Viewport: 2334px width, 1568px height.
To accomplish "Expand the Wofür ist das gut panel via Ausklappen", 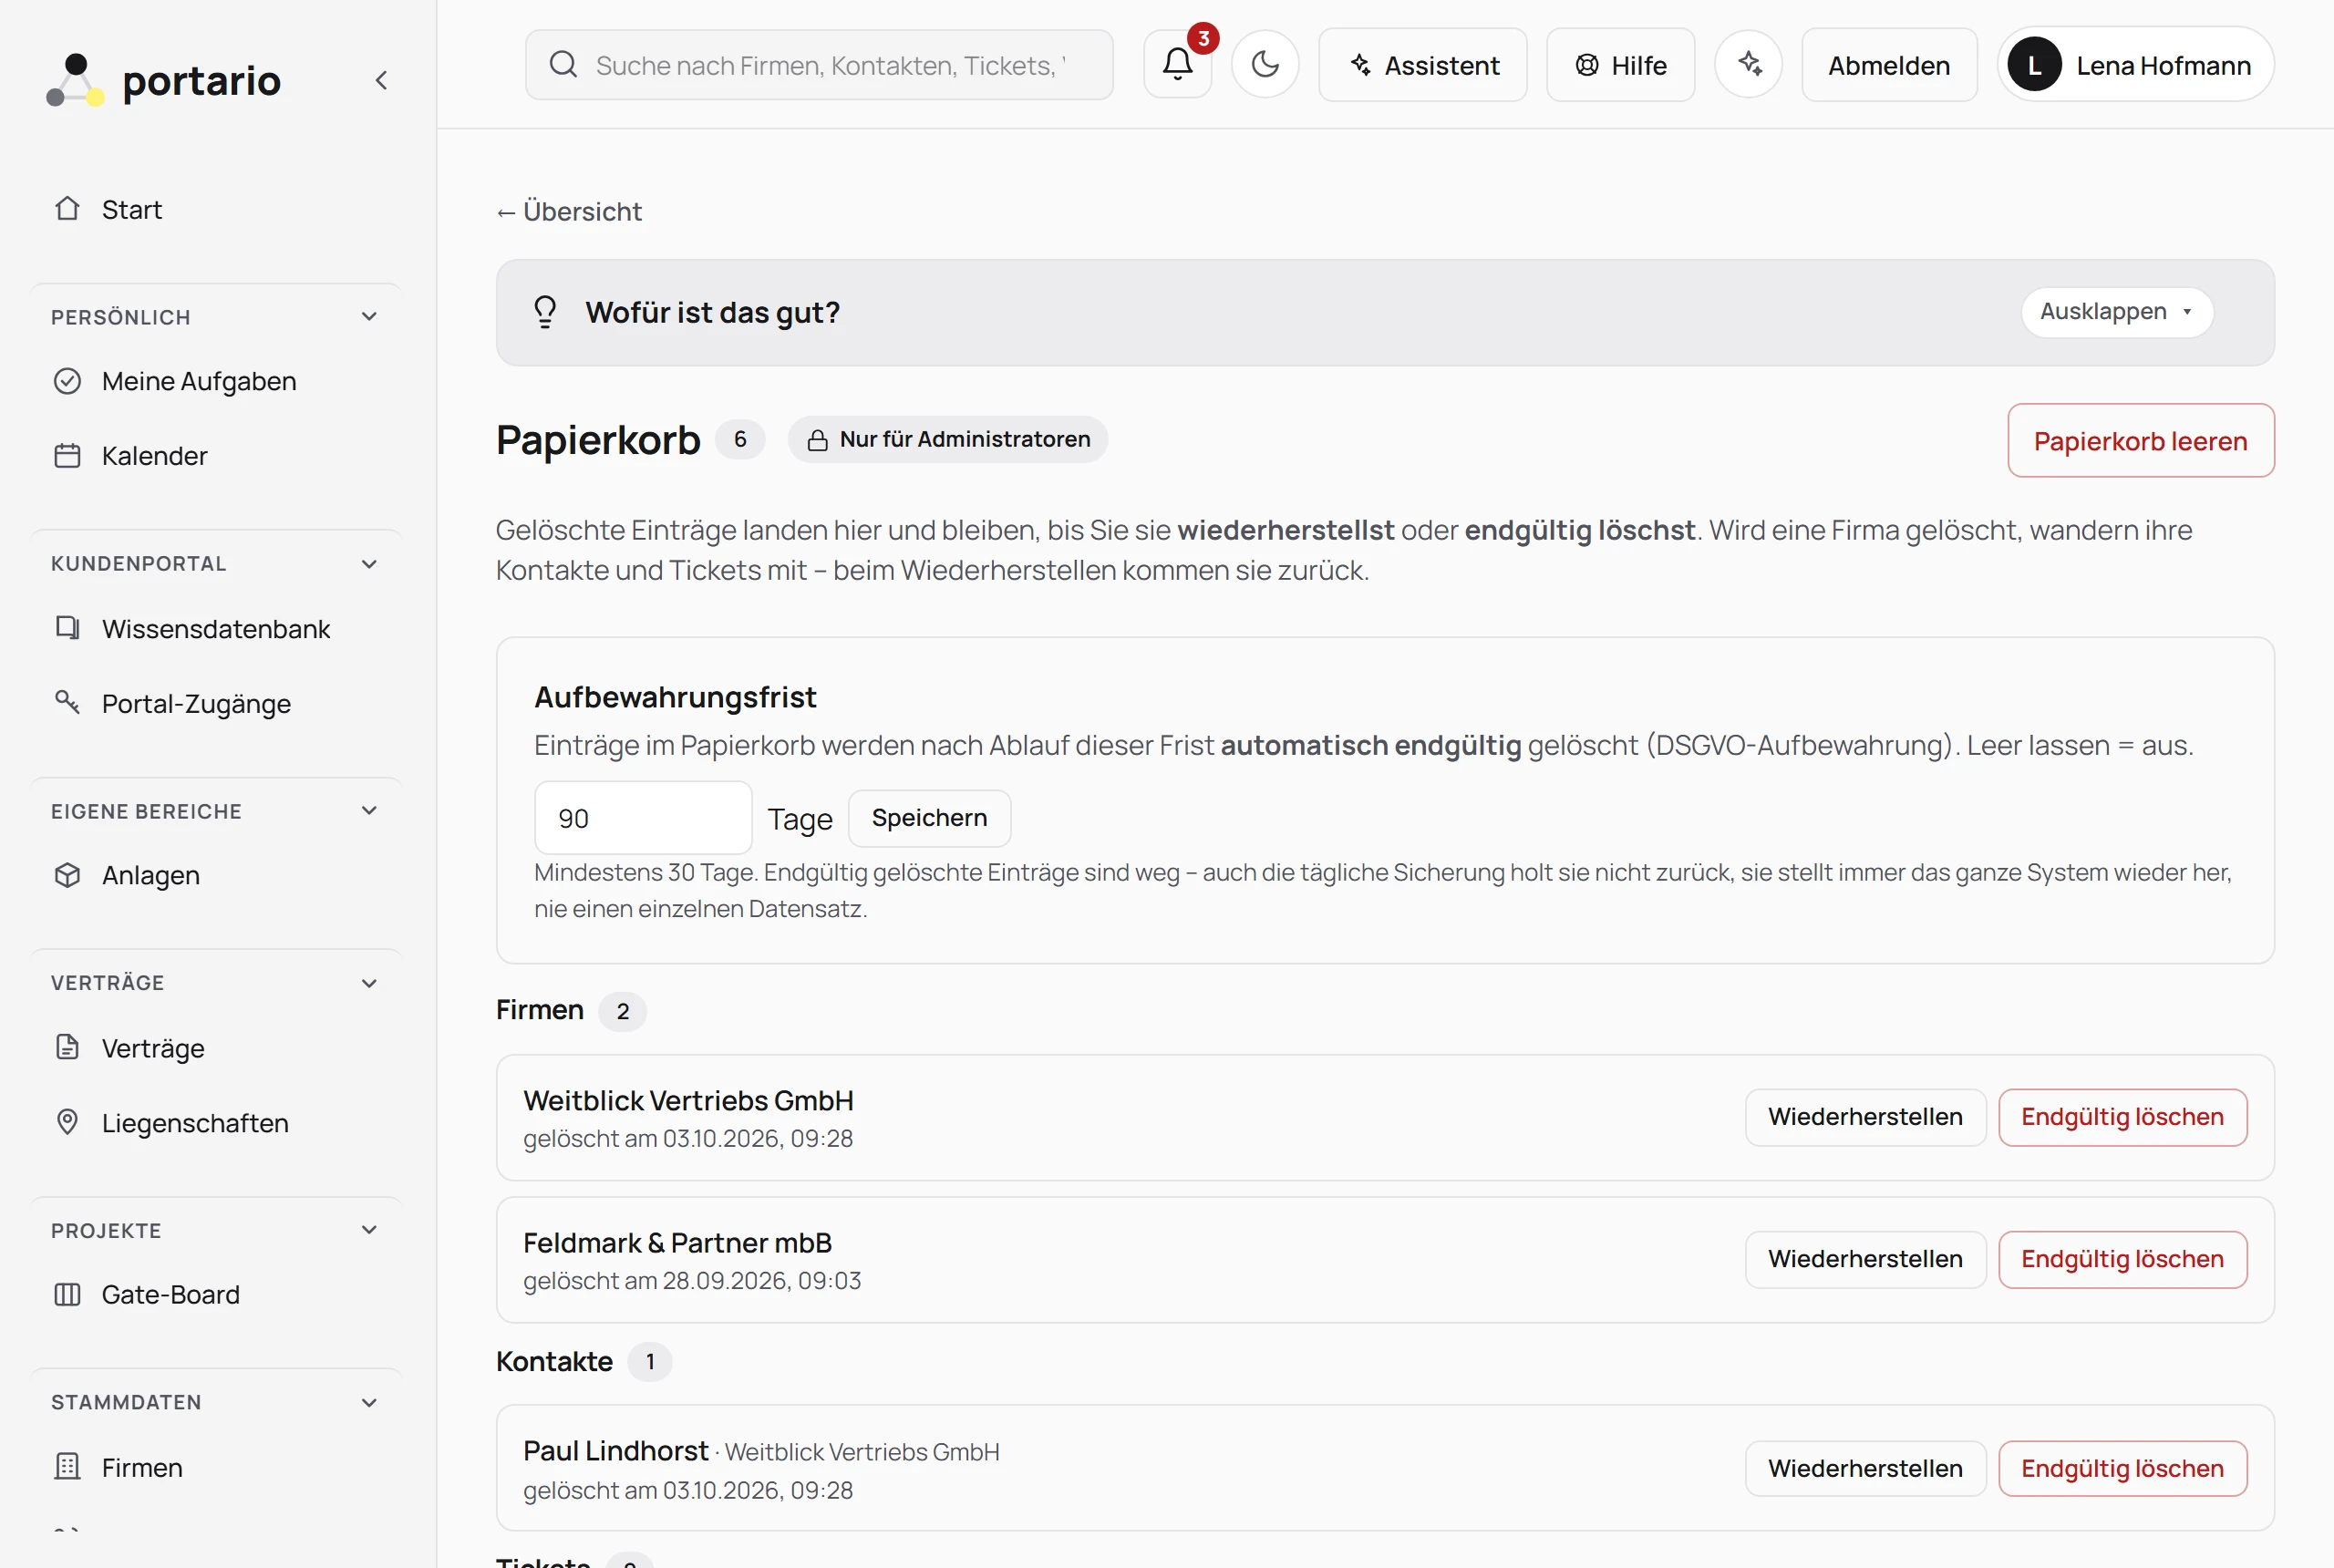I will (x=2117, y=312).
